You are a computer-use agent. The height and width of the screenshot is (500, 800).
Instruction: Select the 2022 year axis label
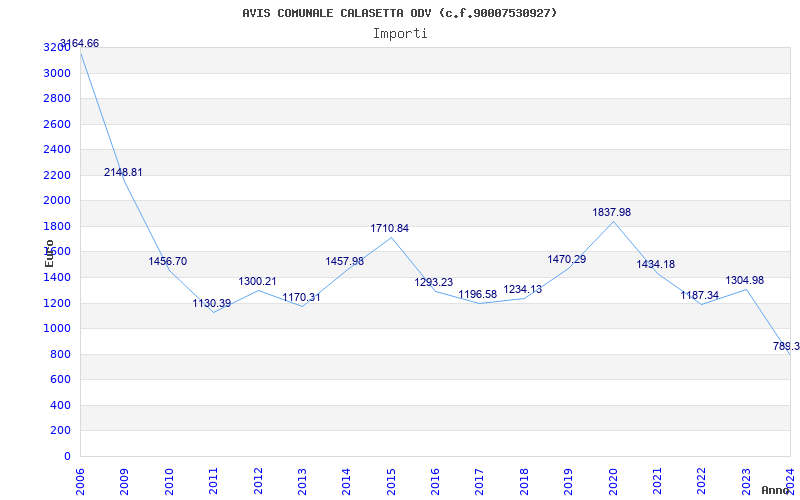[x=702, y=482]
